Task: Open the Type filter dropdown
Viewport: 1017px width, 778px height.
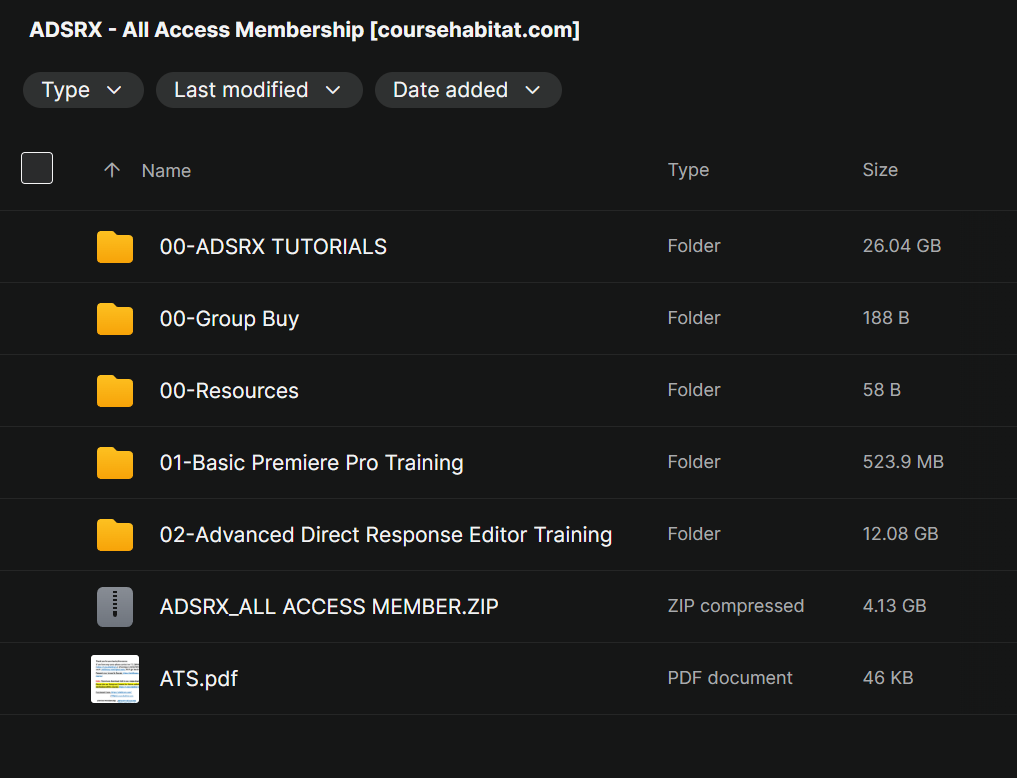Action: [x=83, y=90]
